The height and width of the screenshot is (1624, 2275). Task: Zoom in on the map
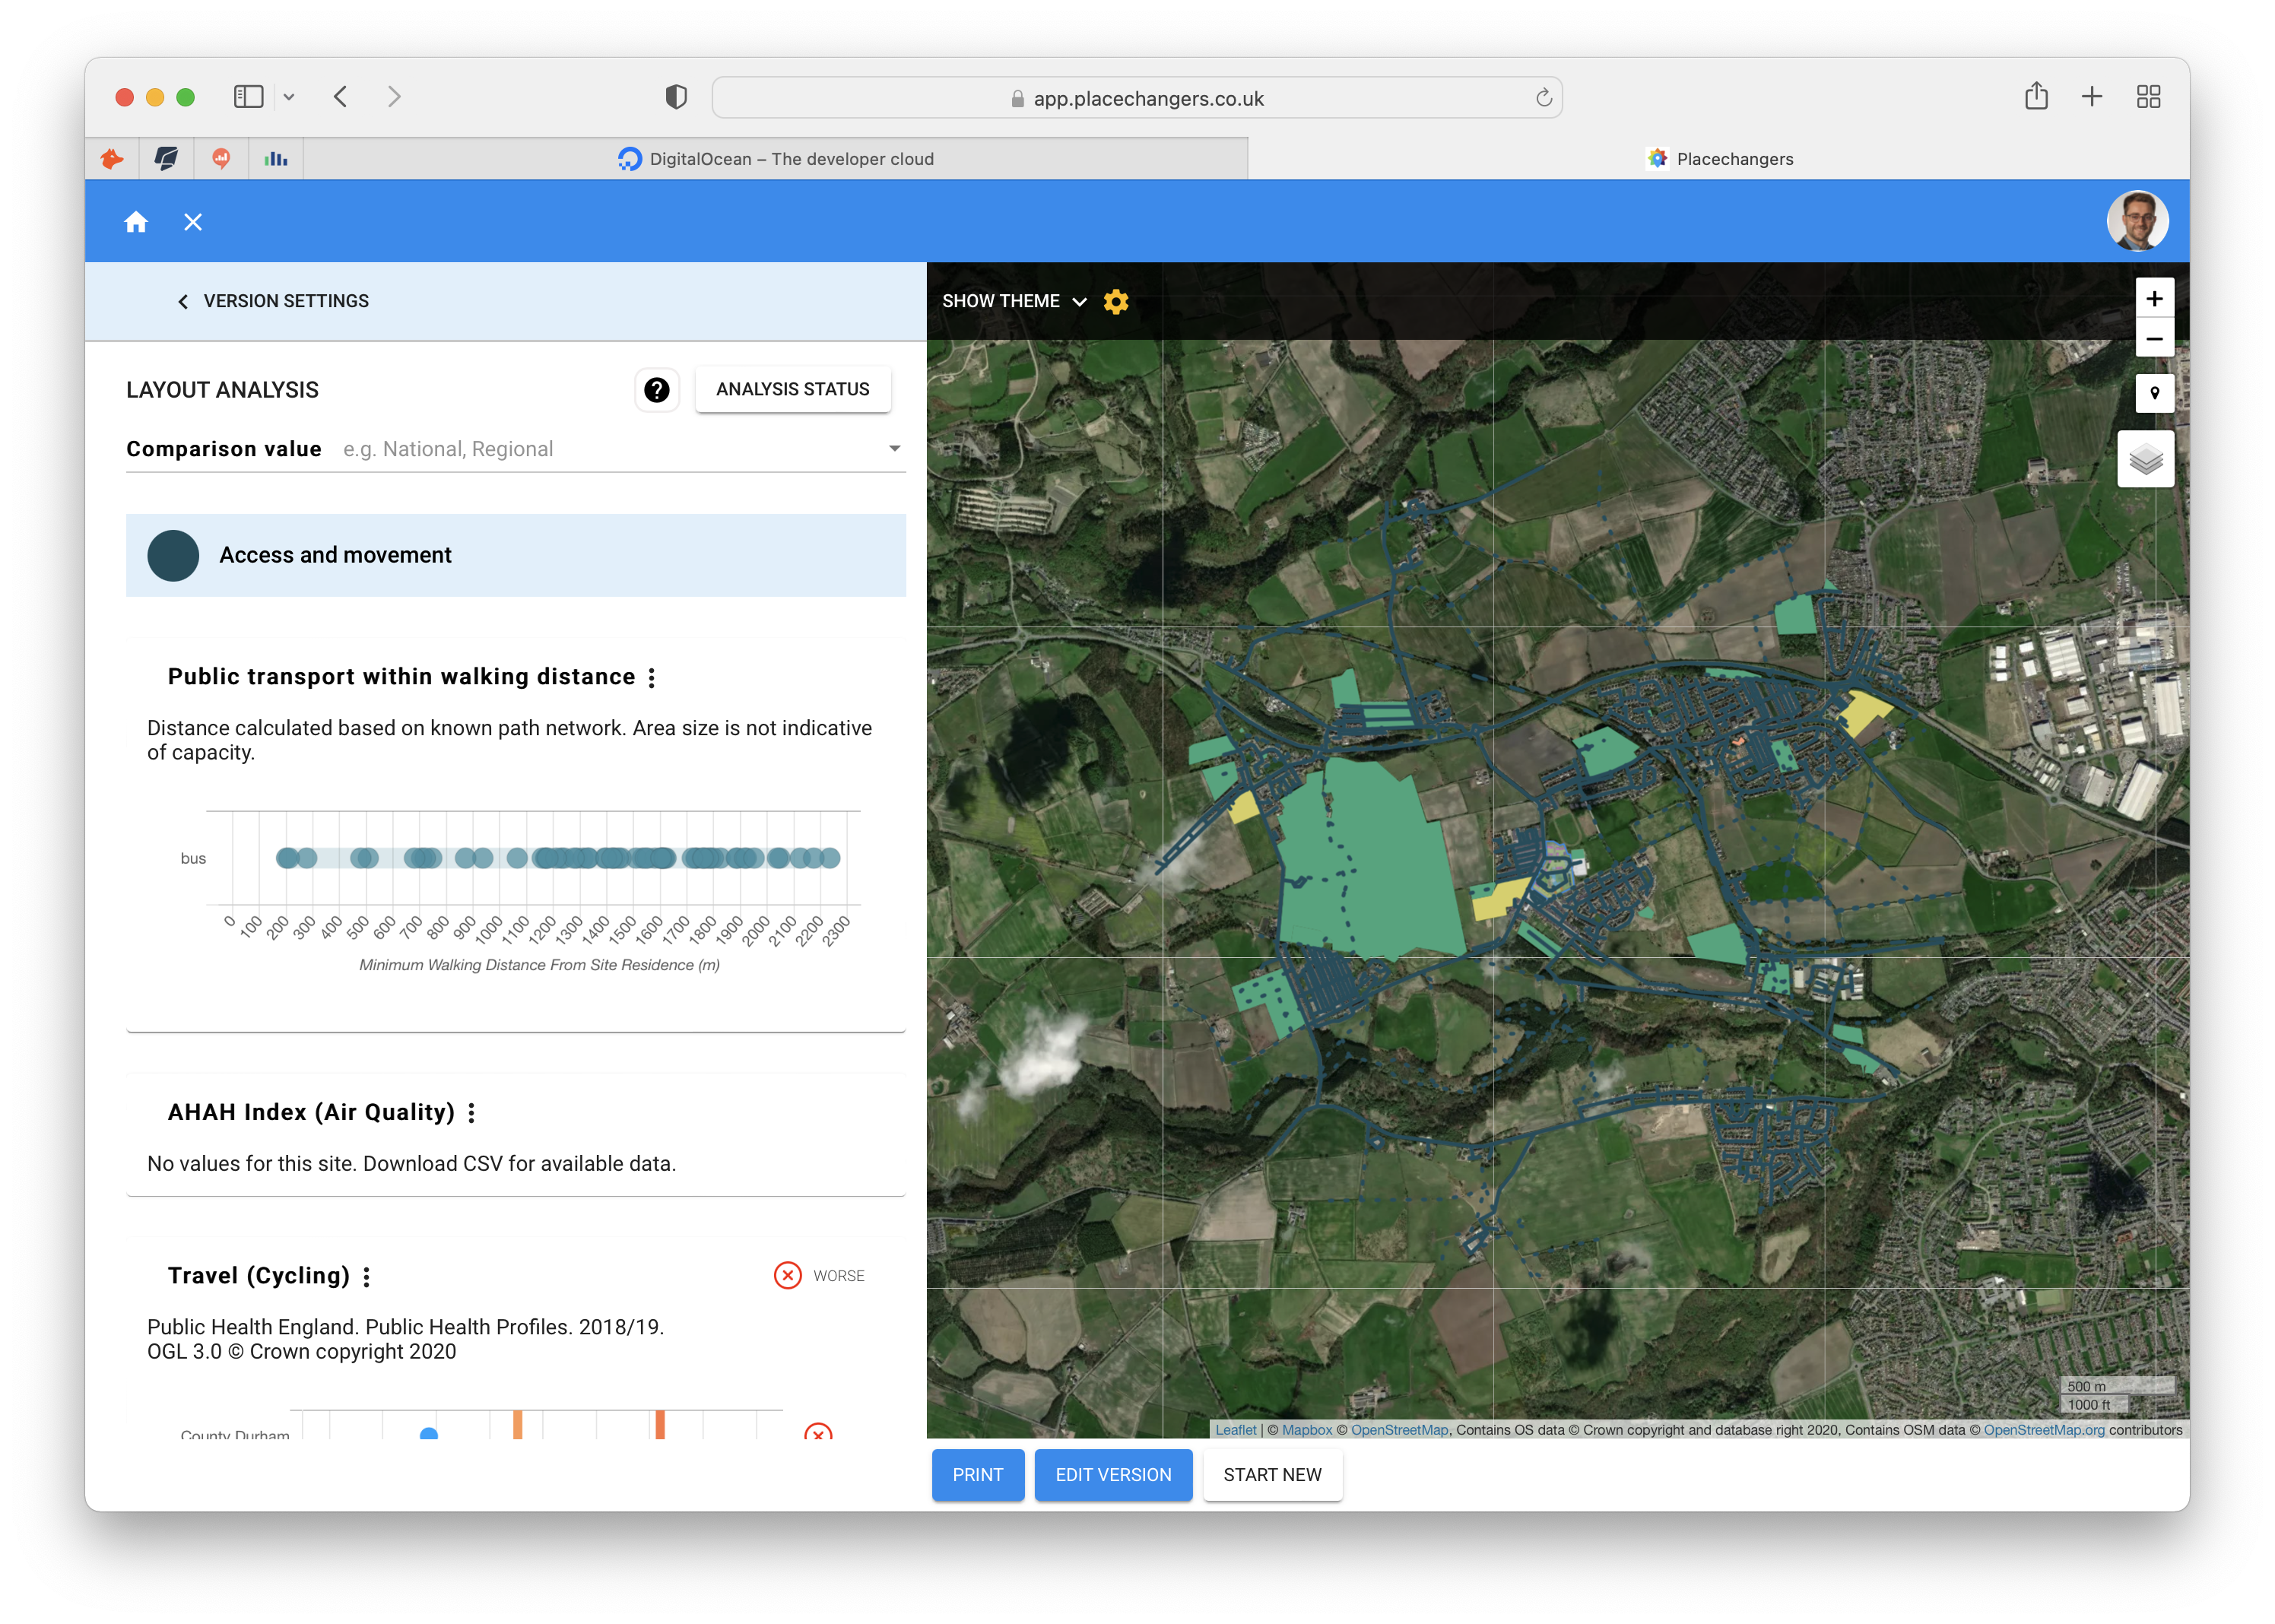click(x=2154, y=299)
